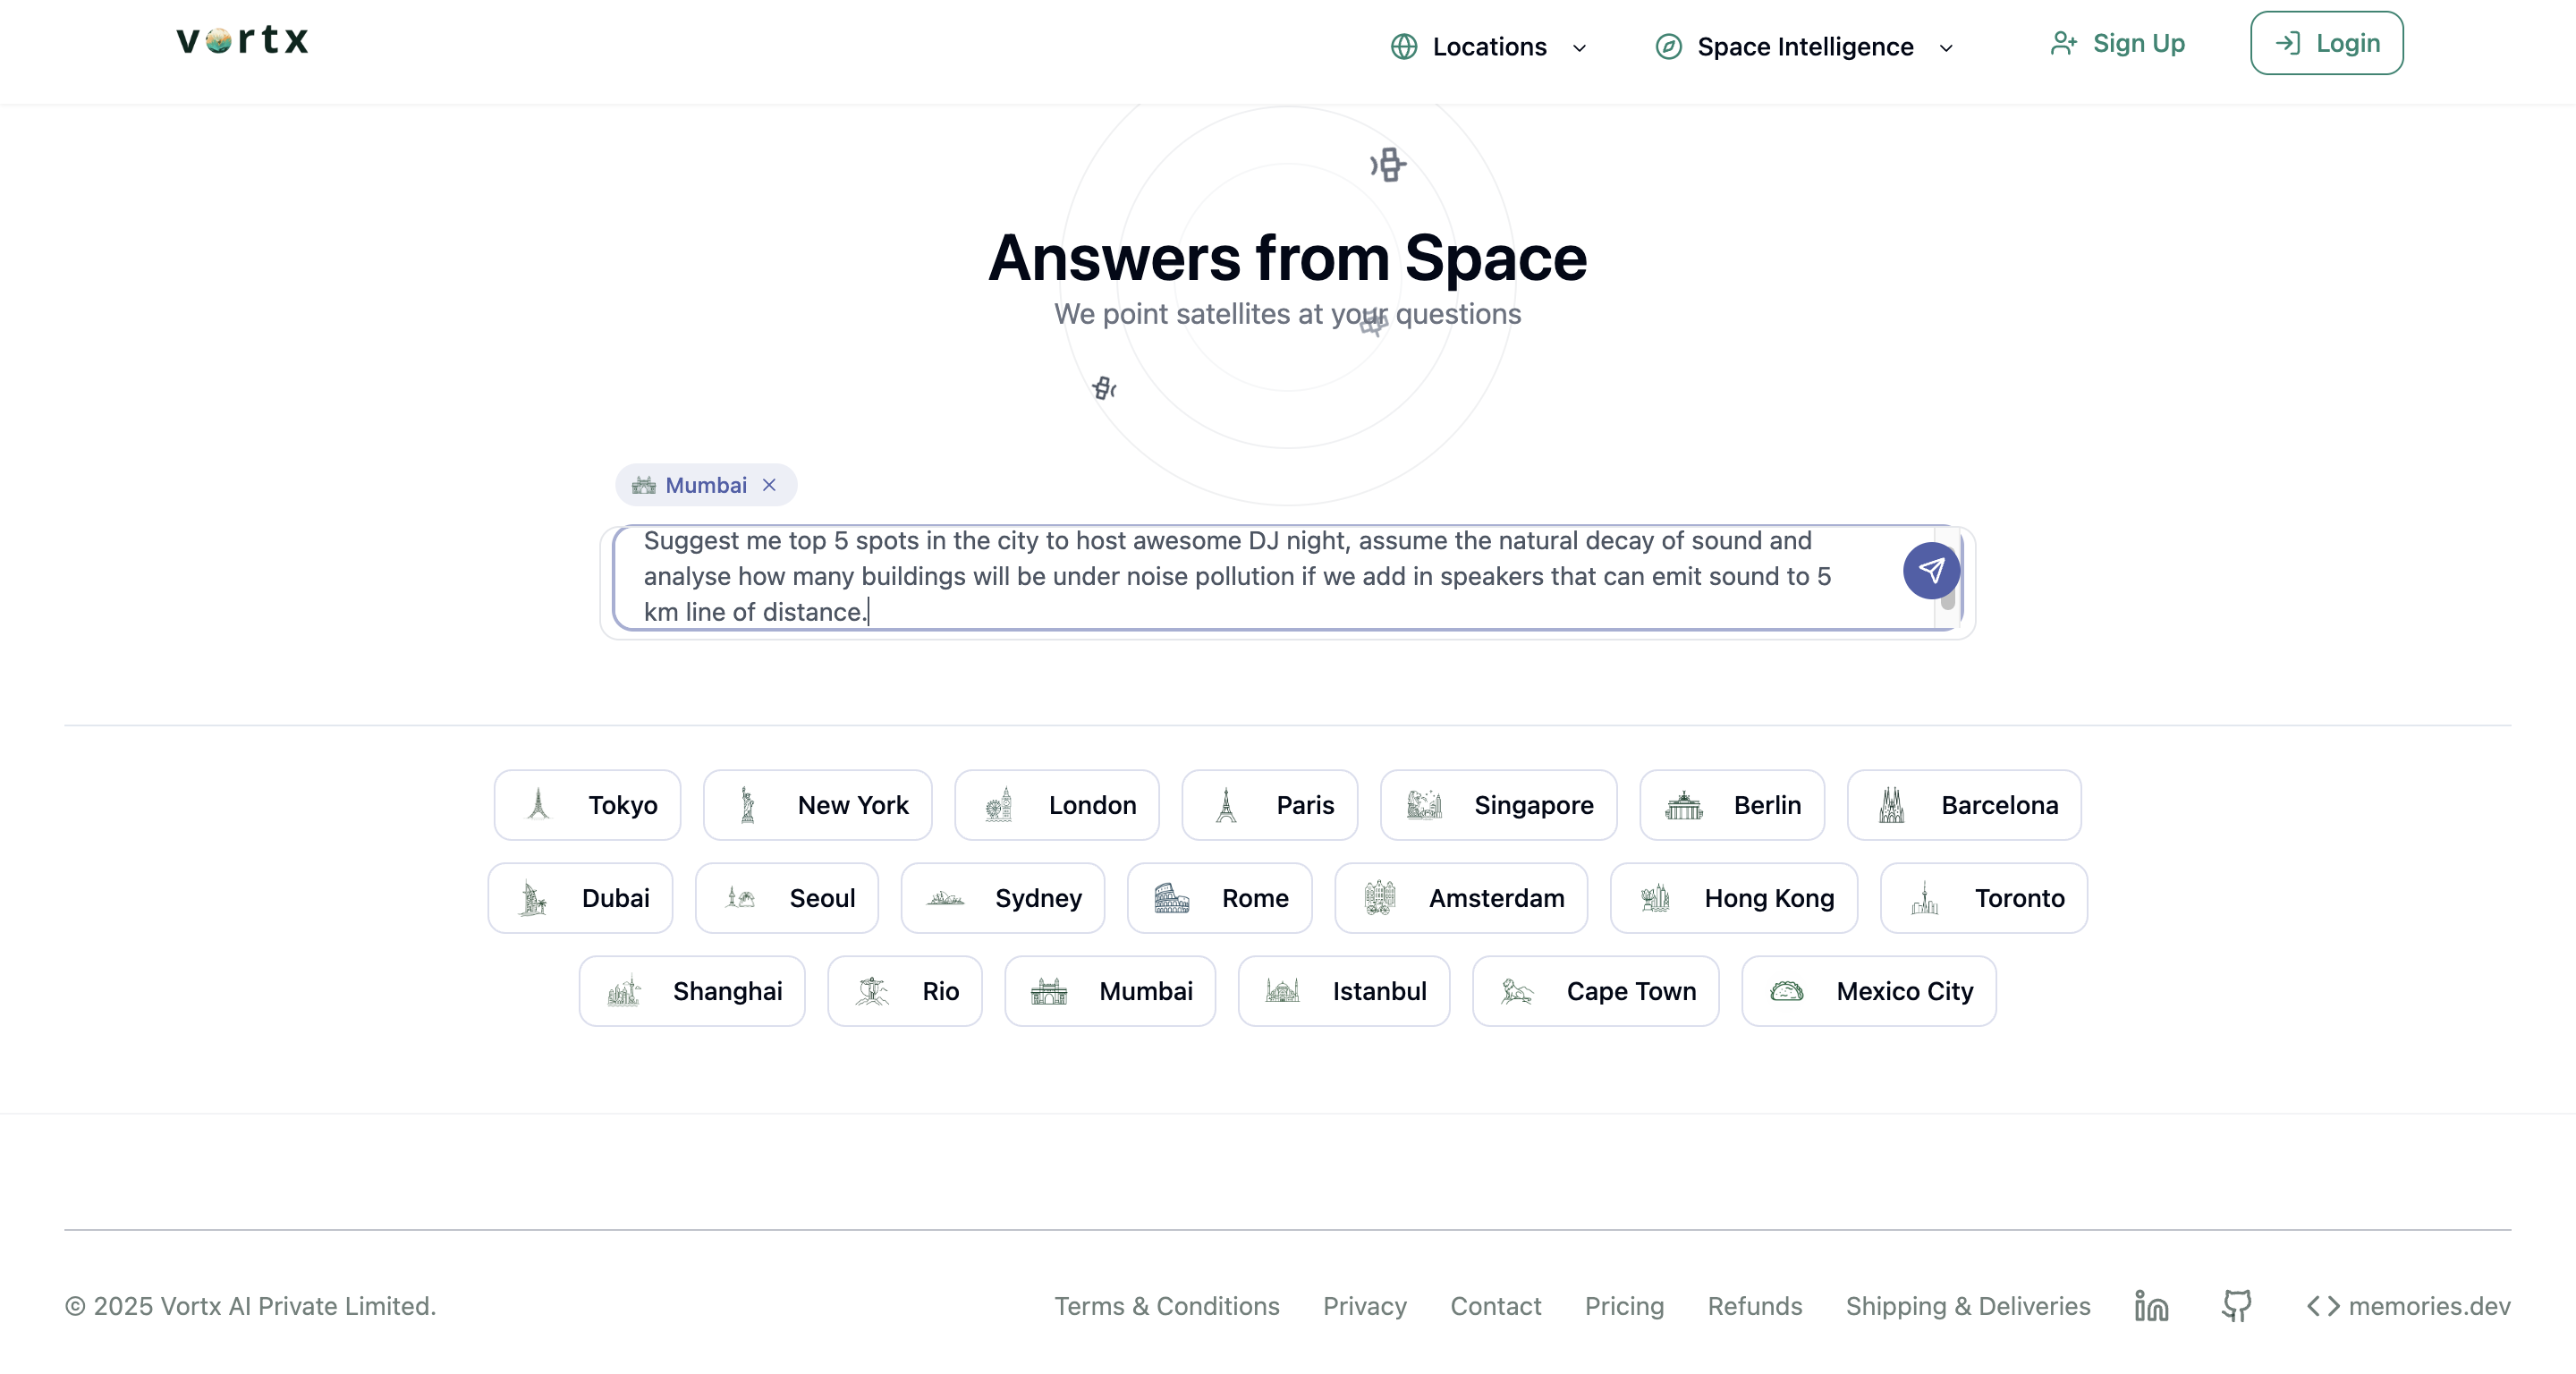This screenshot has width=2576, height=1374.
Task: Open Terms & Conditions link
Action: 1166,1306
